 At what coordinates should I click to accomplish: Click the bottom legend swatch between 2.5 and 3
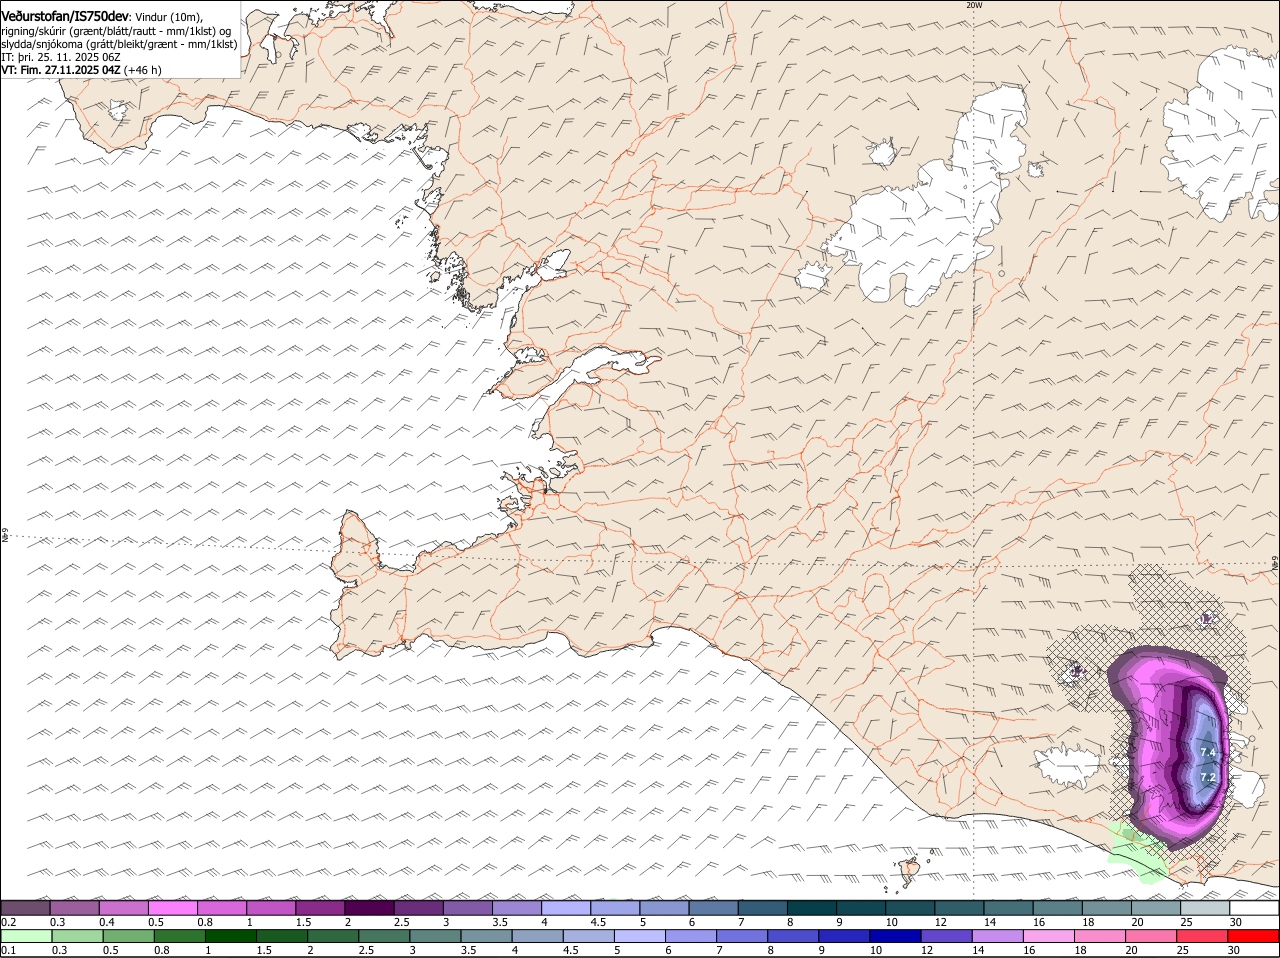(x=383, y=936)
